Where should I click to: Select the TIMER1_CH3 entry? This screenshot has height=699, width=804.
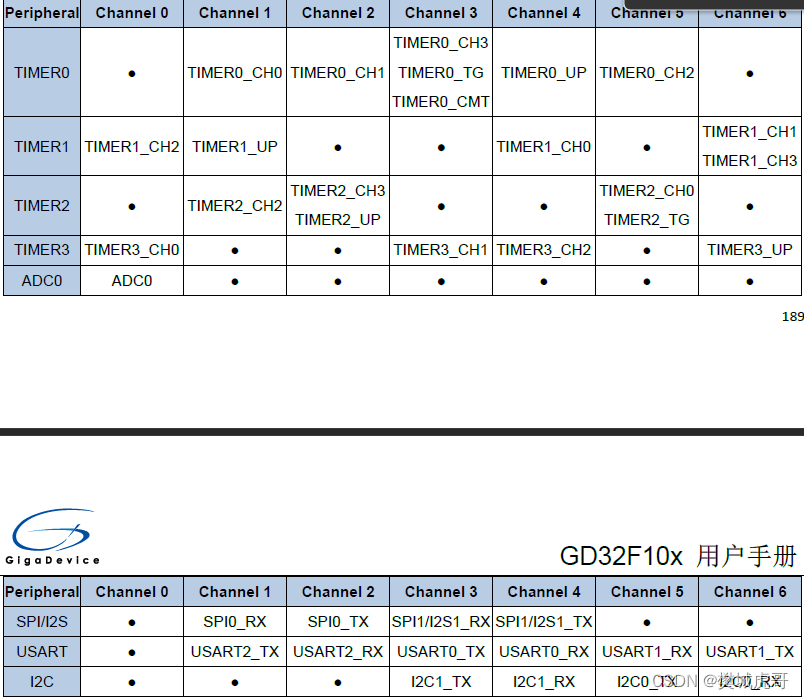[749, 160]
